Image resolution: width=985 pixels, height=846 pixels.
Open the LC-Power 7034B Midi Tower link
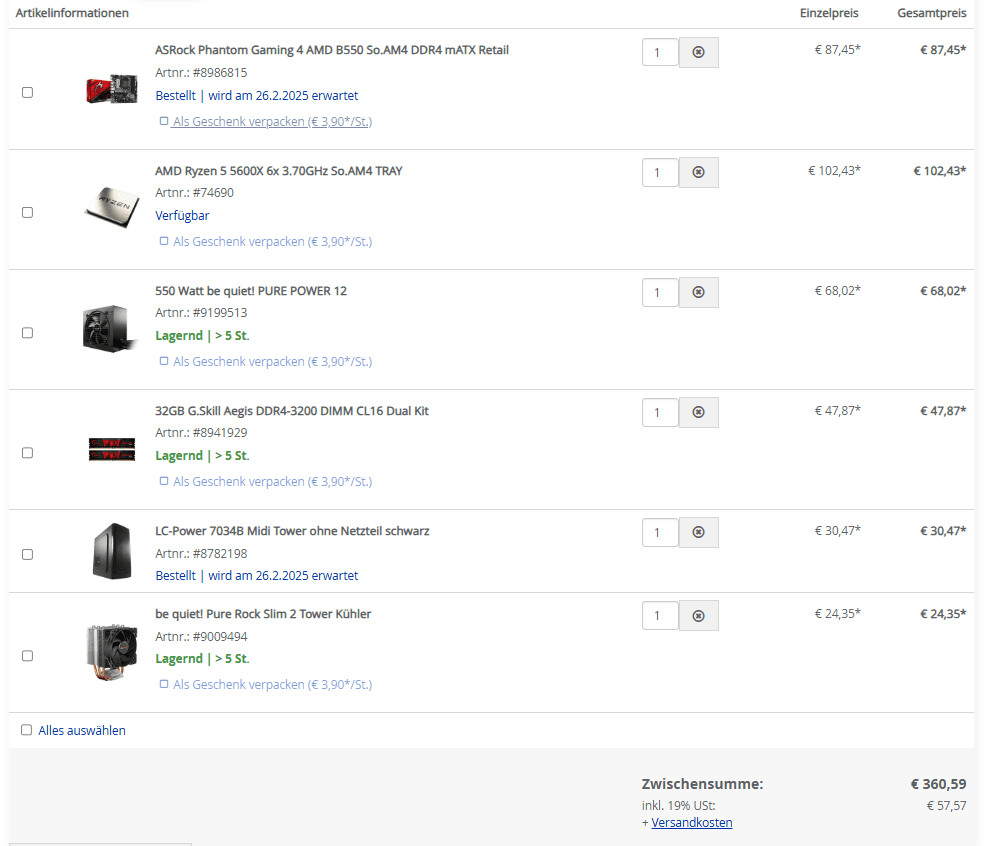point(292,531)
